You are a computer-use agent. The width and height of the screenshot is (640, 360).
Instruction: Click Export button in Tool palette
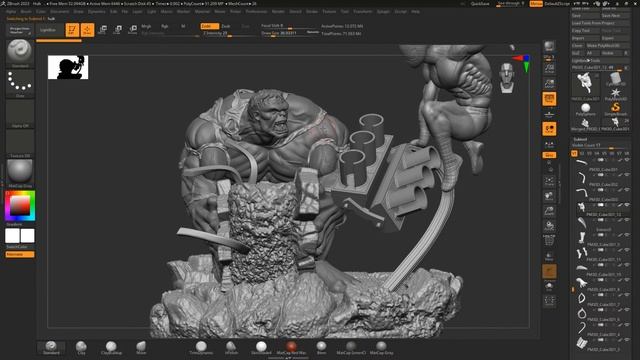click(616, 38)
